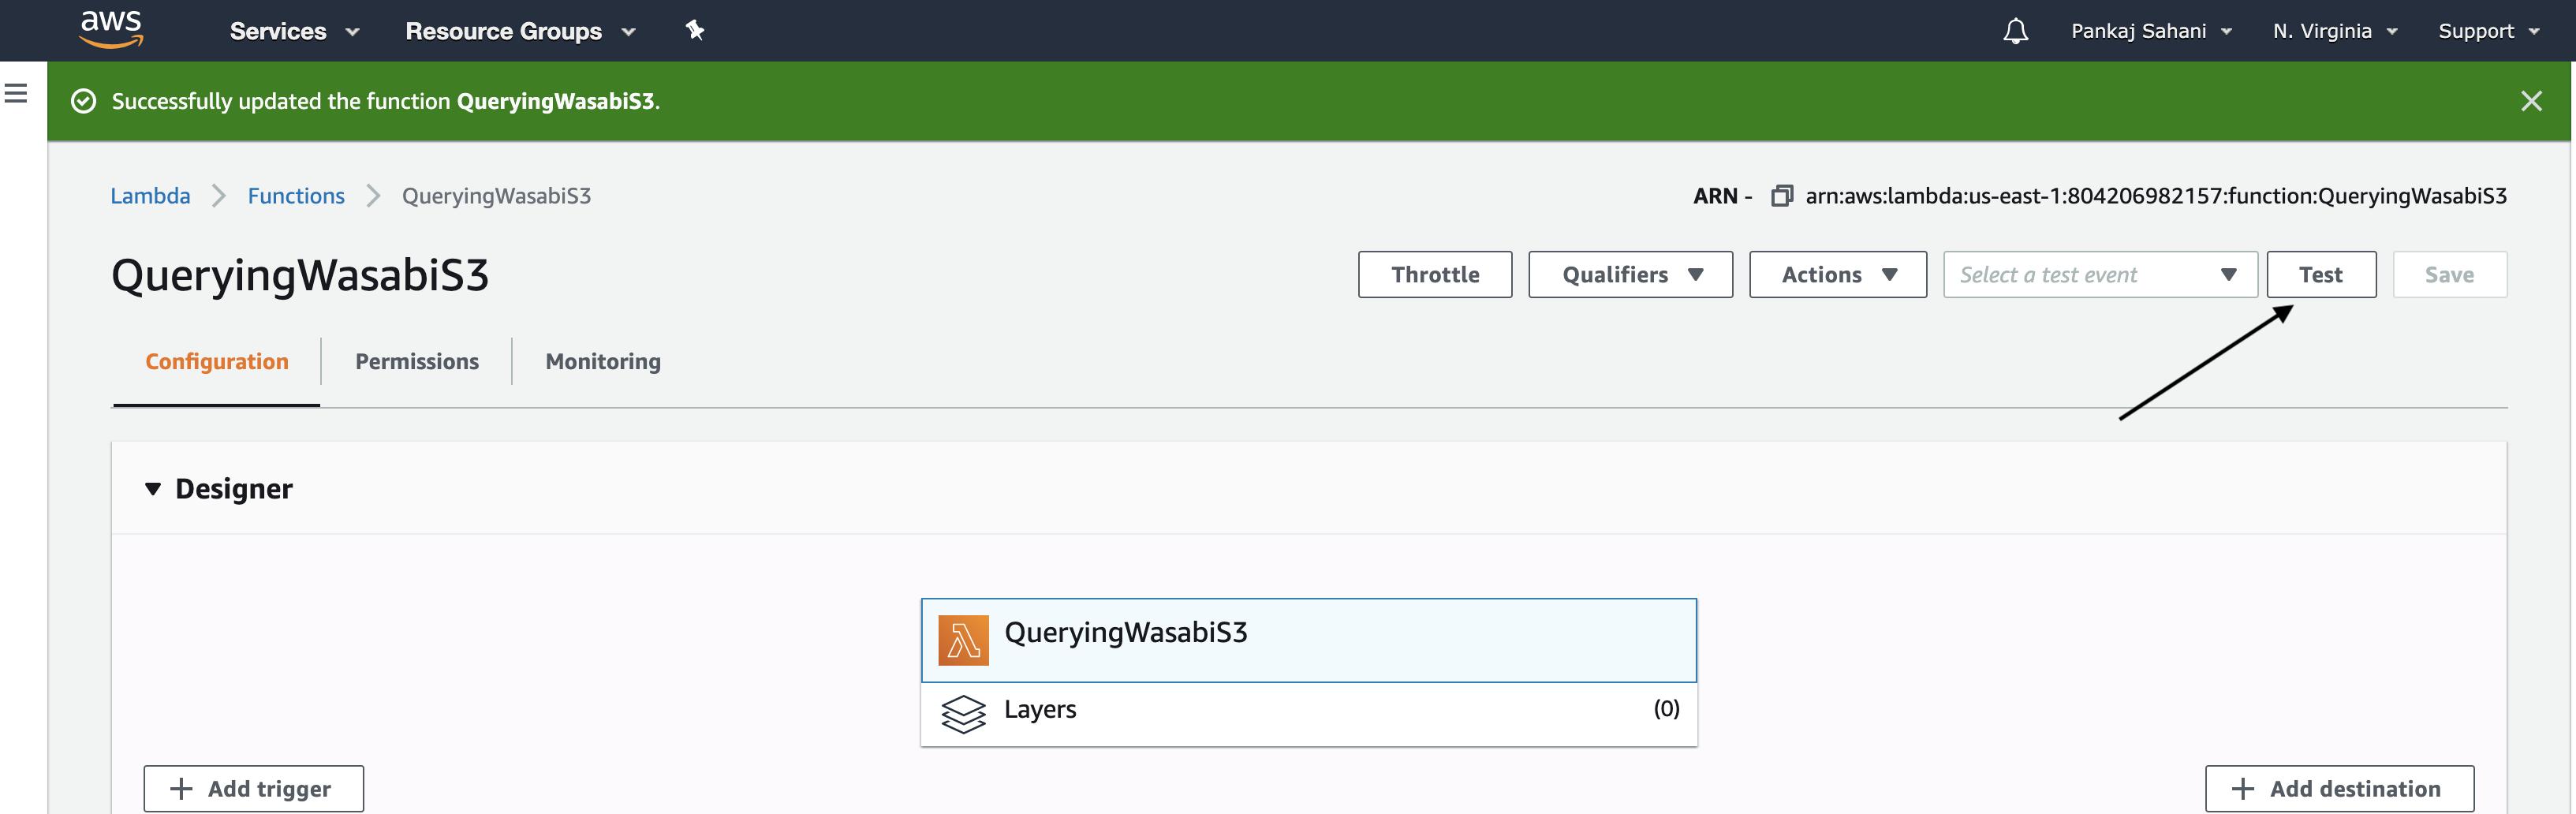Click the Add trigger button
Viewport: 2576px width, 814px height.
pyautogui.click(x=253, y=789)
